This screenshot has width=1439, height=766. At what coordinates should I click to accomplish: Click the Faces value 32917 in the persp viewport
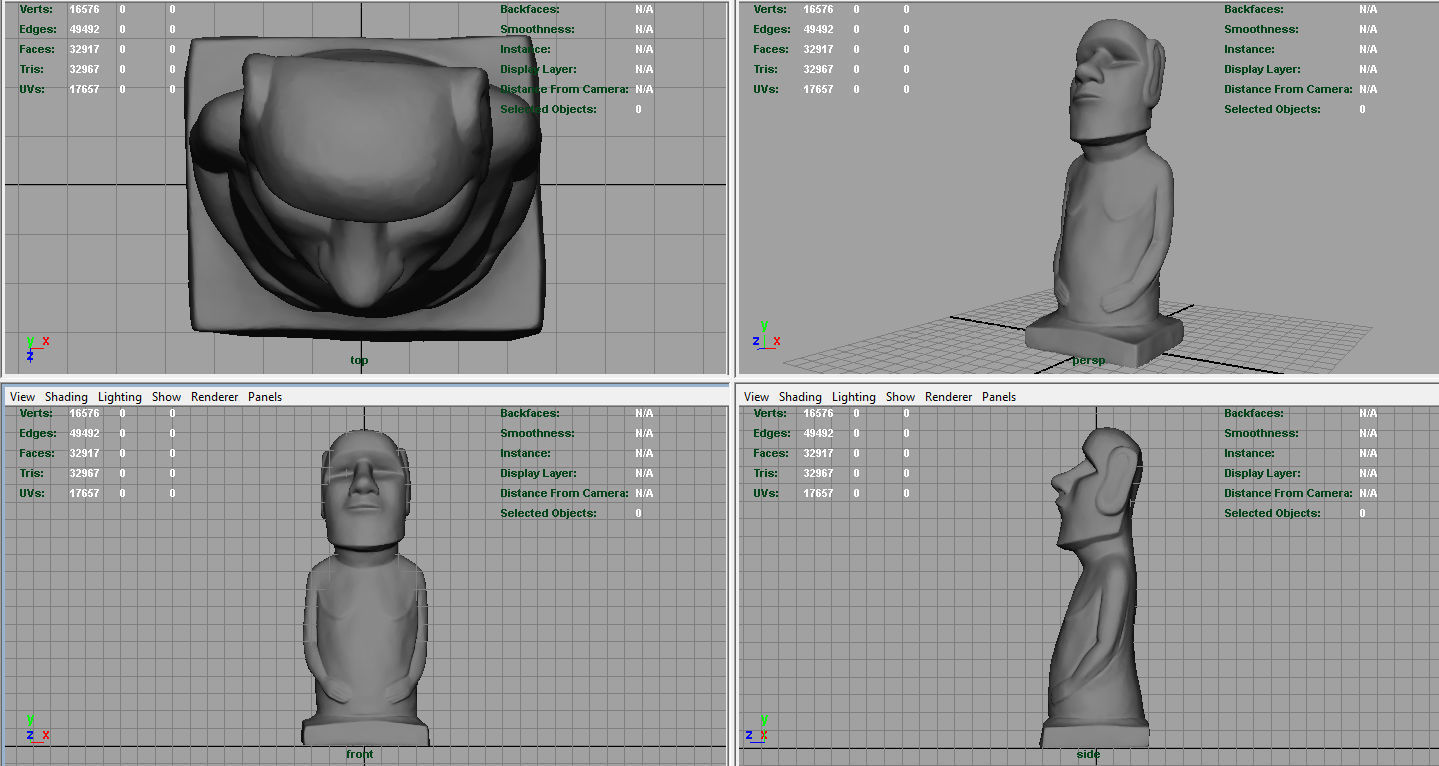818,49
